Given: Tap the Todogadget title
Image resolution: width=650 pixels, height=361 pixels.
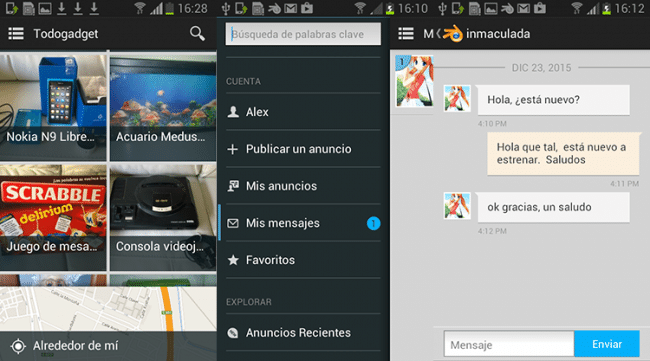Looking at the screenshot, I should (65, 34).
